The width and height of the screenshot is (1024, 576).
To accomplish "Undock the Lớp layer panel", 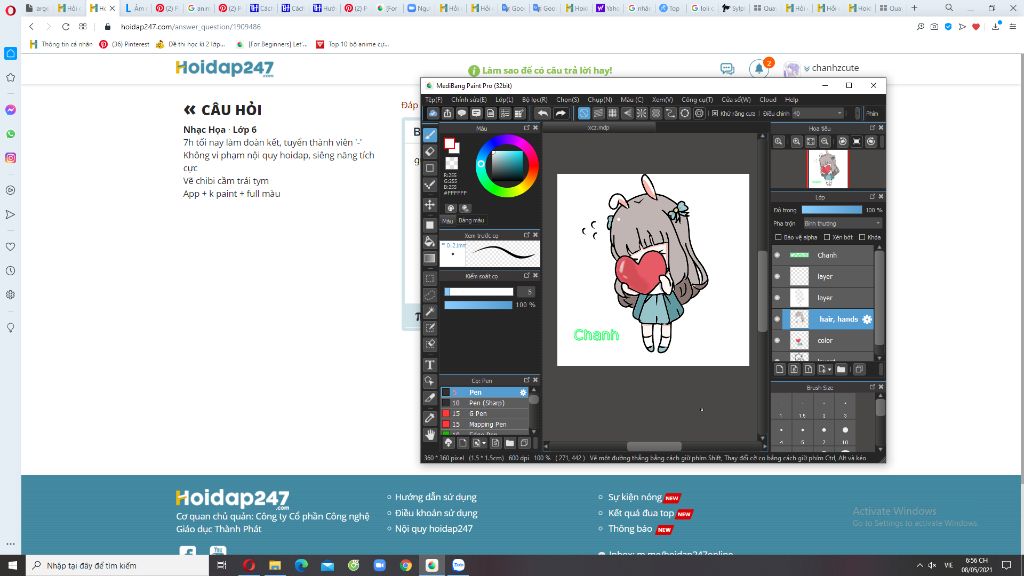I will (872, 197).
